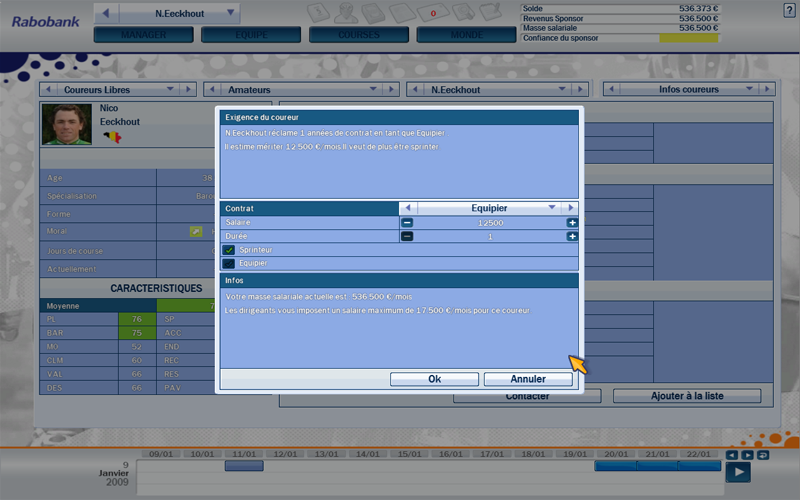The image size is (800, 500).
Task: Click right arrow of rider N.Eeckhout selector
Action: (x=580, y=89)
